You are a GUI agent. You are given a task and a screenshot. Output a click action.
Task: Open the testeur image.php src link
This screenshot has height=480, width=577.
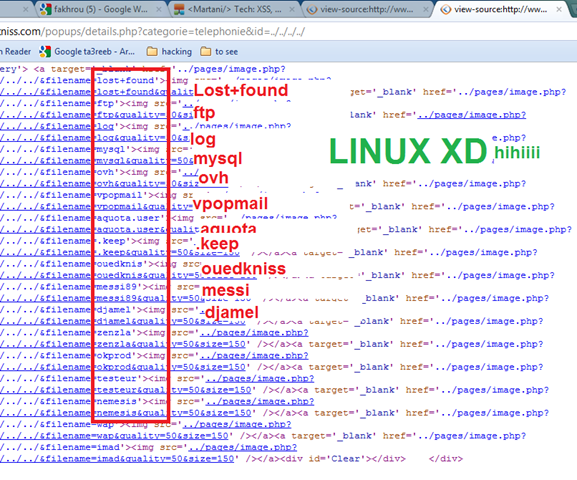tap(260, 378)
